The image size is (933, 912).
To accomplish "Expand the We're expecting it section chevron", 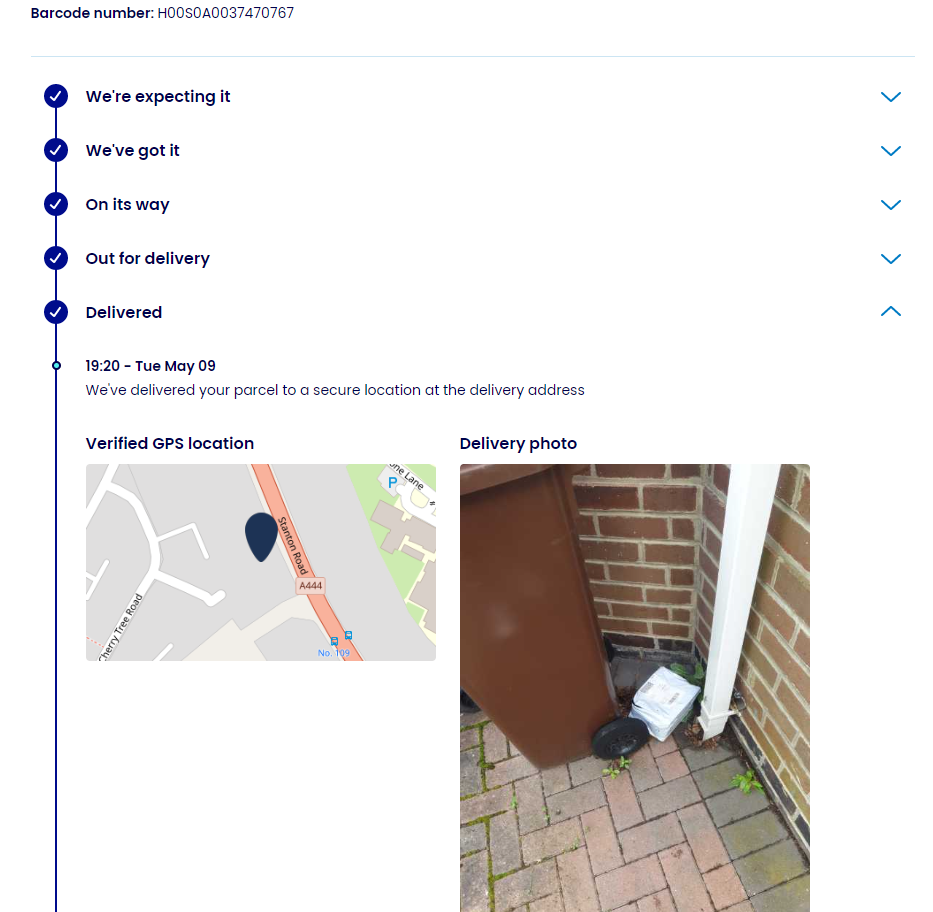I will [x=890, y=96].
